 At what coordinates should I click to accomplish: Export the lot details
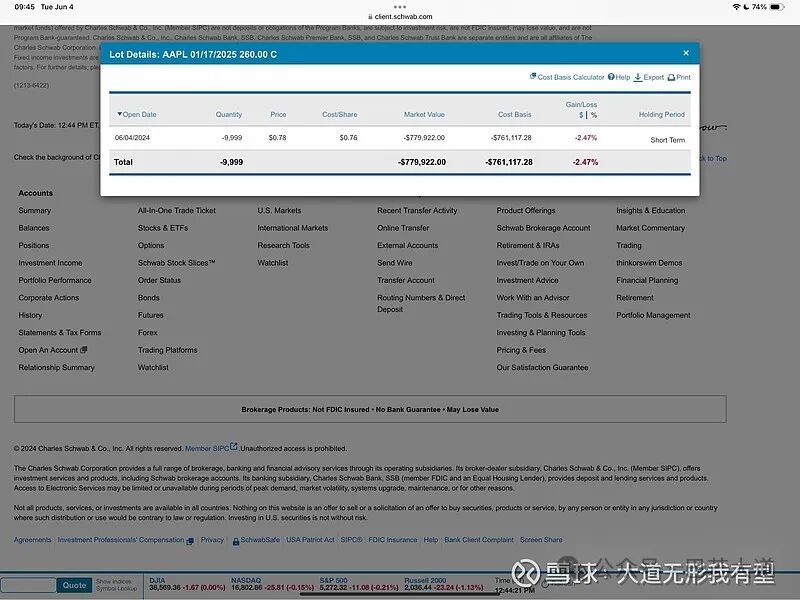pyautogui.click(x=648, y=77)
